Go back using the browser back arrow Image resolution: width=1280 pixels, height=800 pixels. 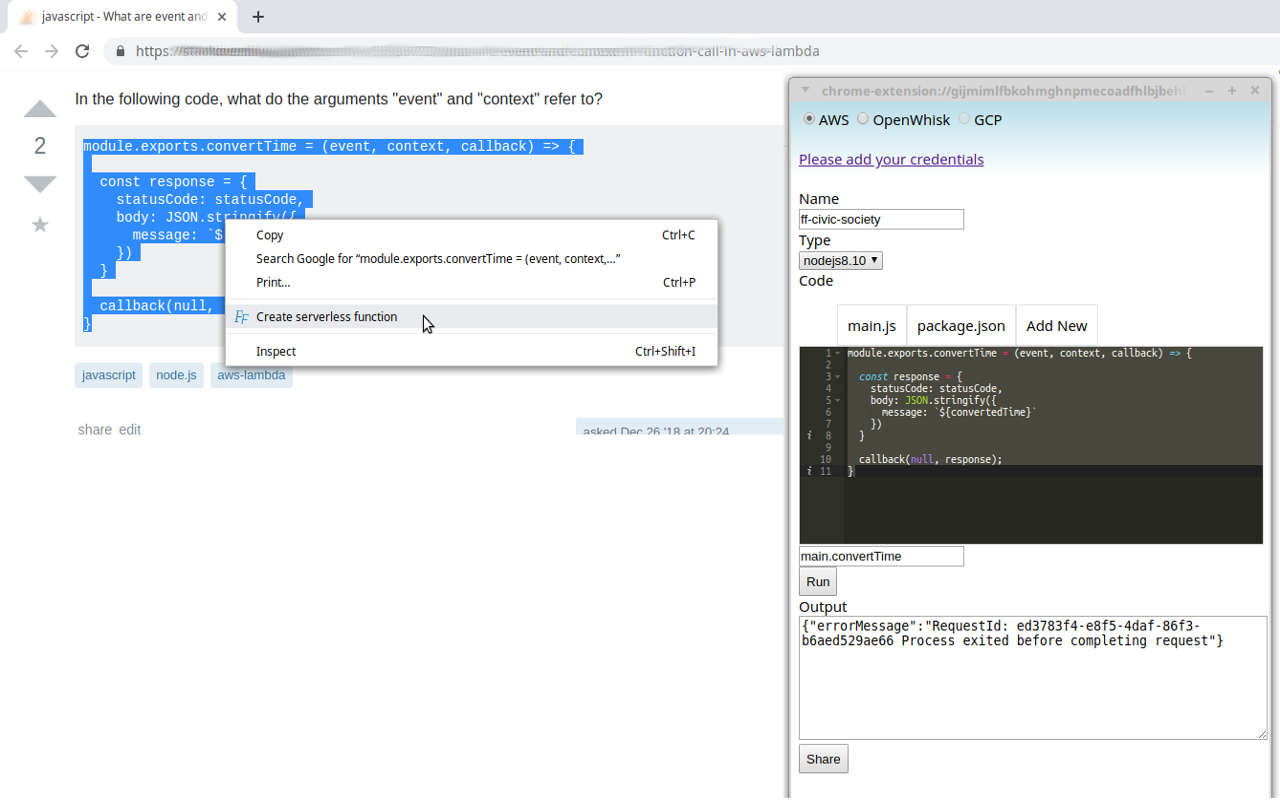point(21,51)
